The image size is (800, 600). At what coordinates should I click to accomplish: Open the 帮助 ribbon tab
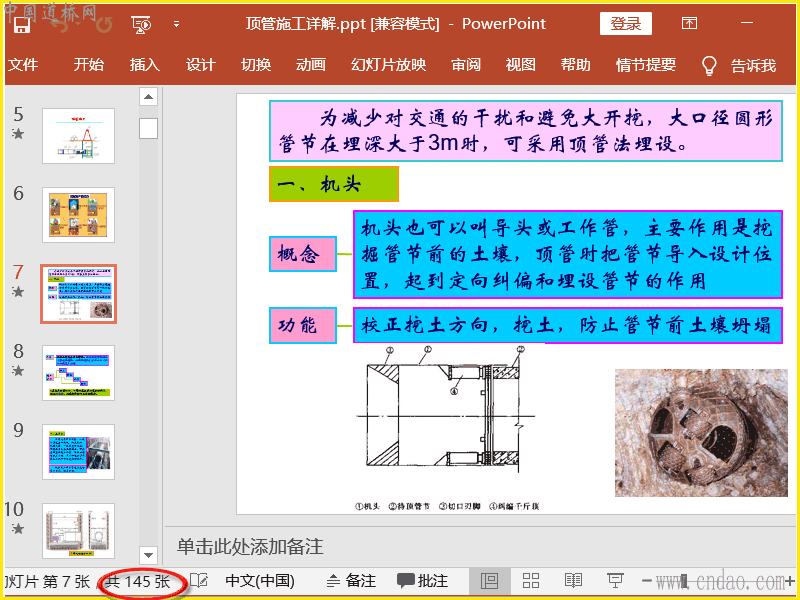576,65
